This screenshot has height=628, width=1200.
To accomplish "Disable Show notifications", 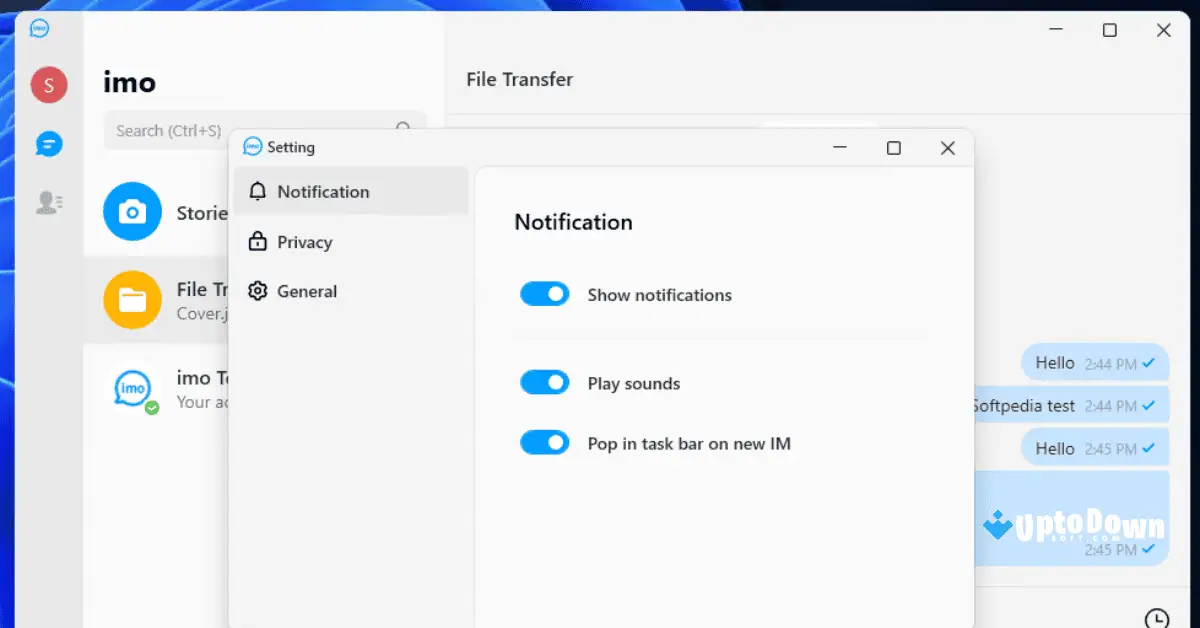I will click(x=545, y=293).
